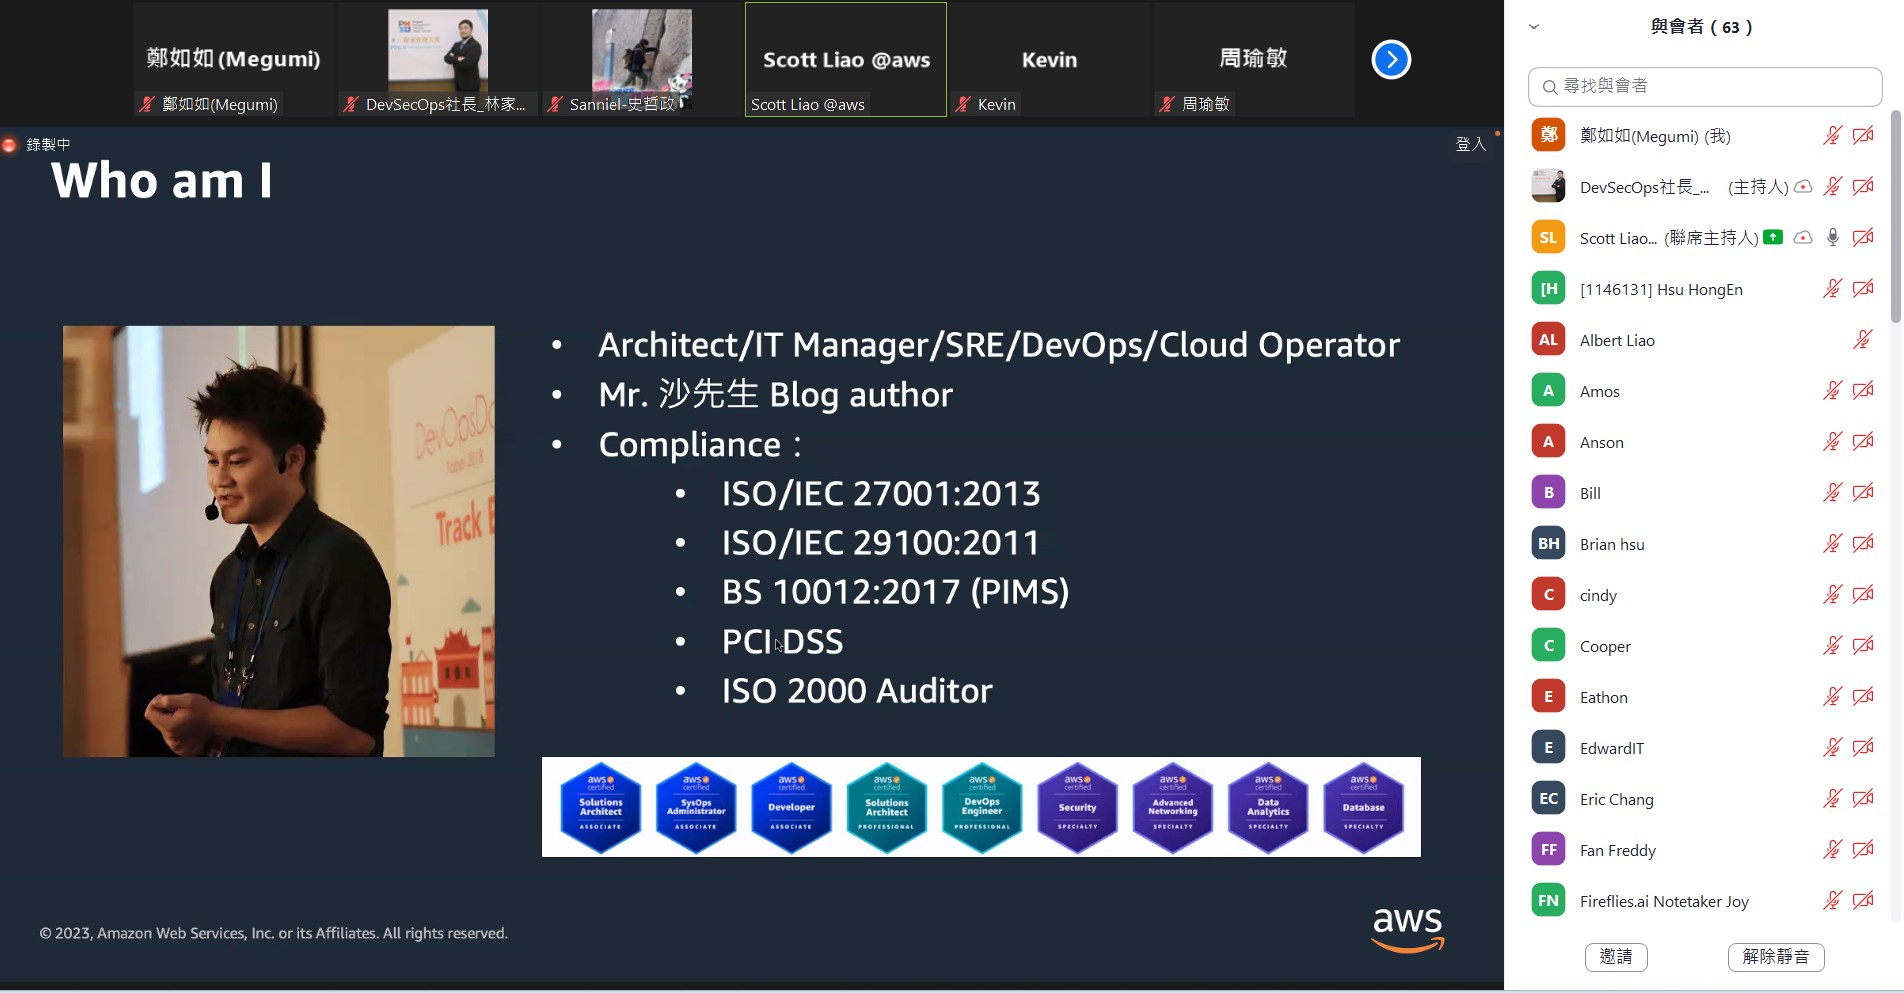
Task: Click the participant search field
Action: pyautogui.click(x=1705, y=87)
